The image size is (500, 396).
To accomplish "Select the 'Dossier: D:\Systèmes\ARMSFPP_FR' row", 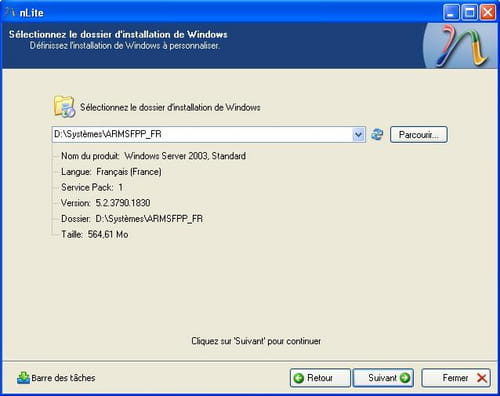I will [132, 219].
